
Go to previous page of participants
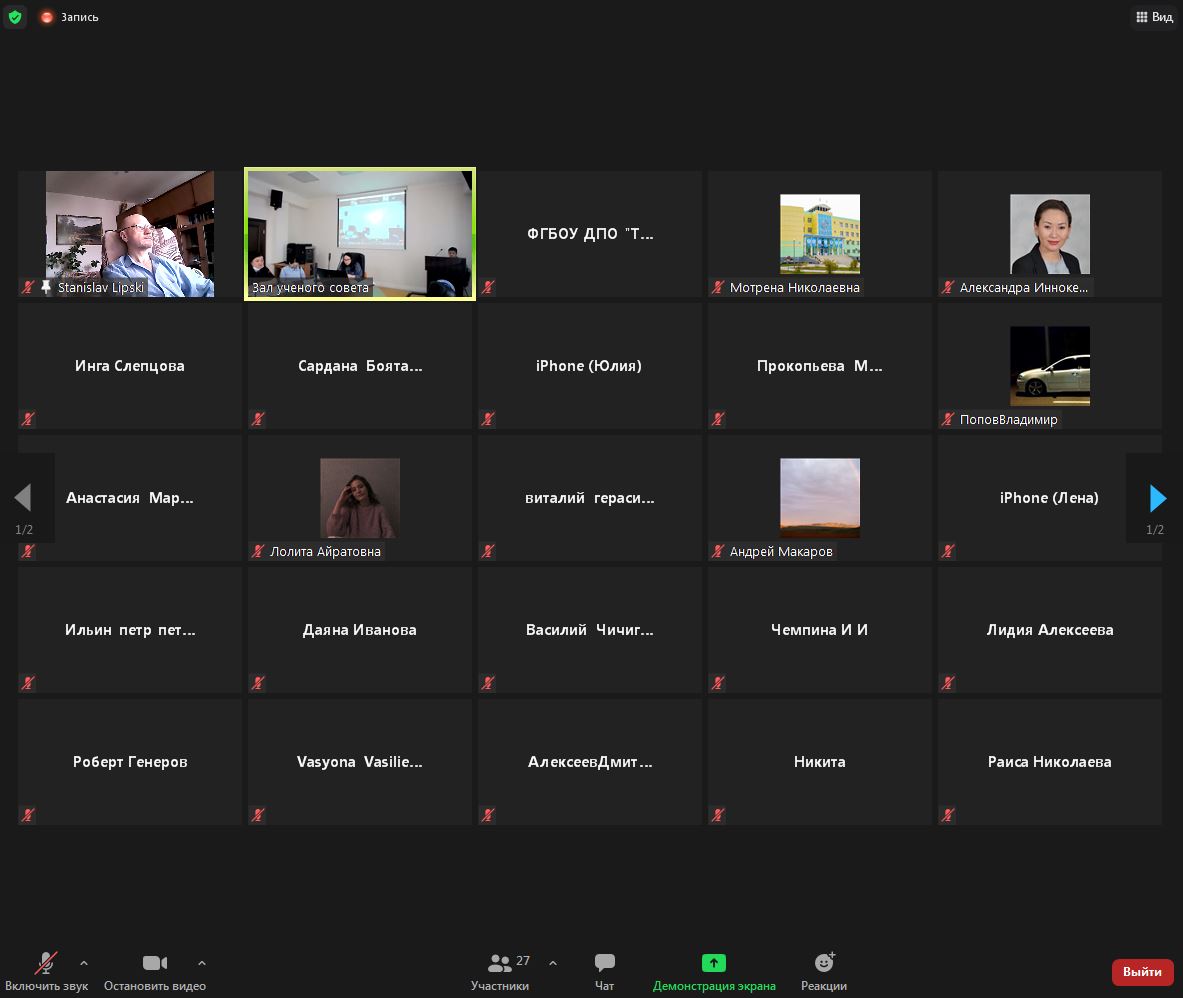pyautogui.click(x=23, y=498)
